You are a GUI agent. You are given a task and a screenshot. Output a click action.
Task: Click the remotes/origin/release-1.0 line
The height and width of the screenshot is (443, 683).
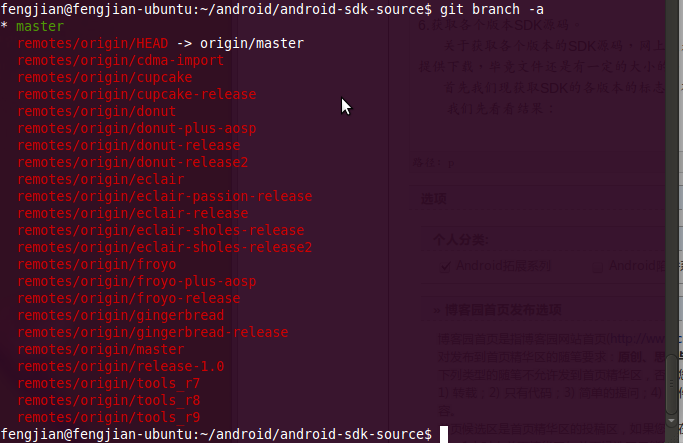point(121,366)
